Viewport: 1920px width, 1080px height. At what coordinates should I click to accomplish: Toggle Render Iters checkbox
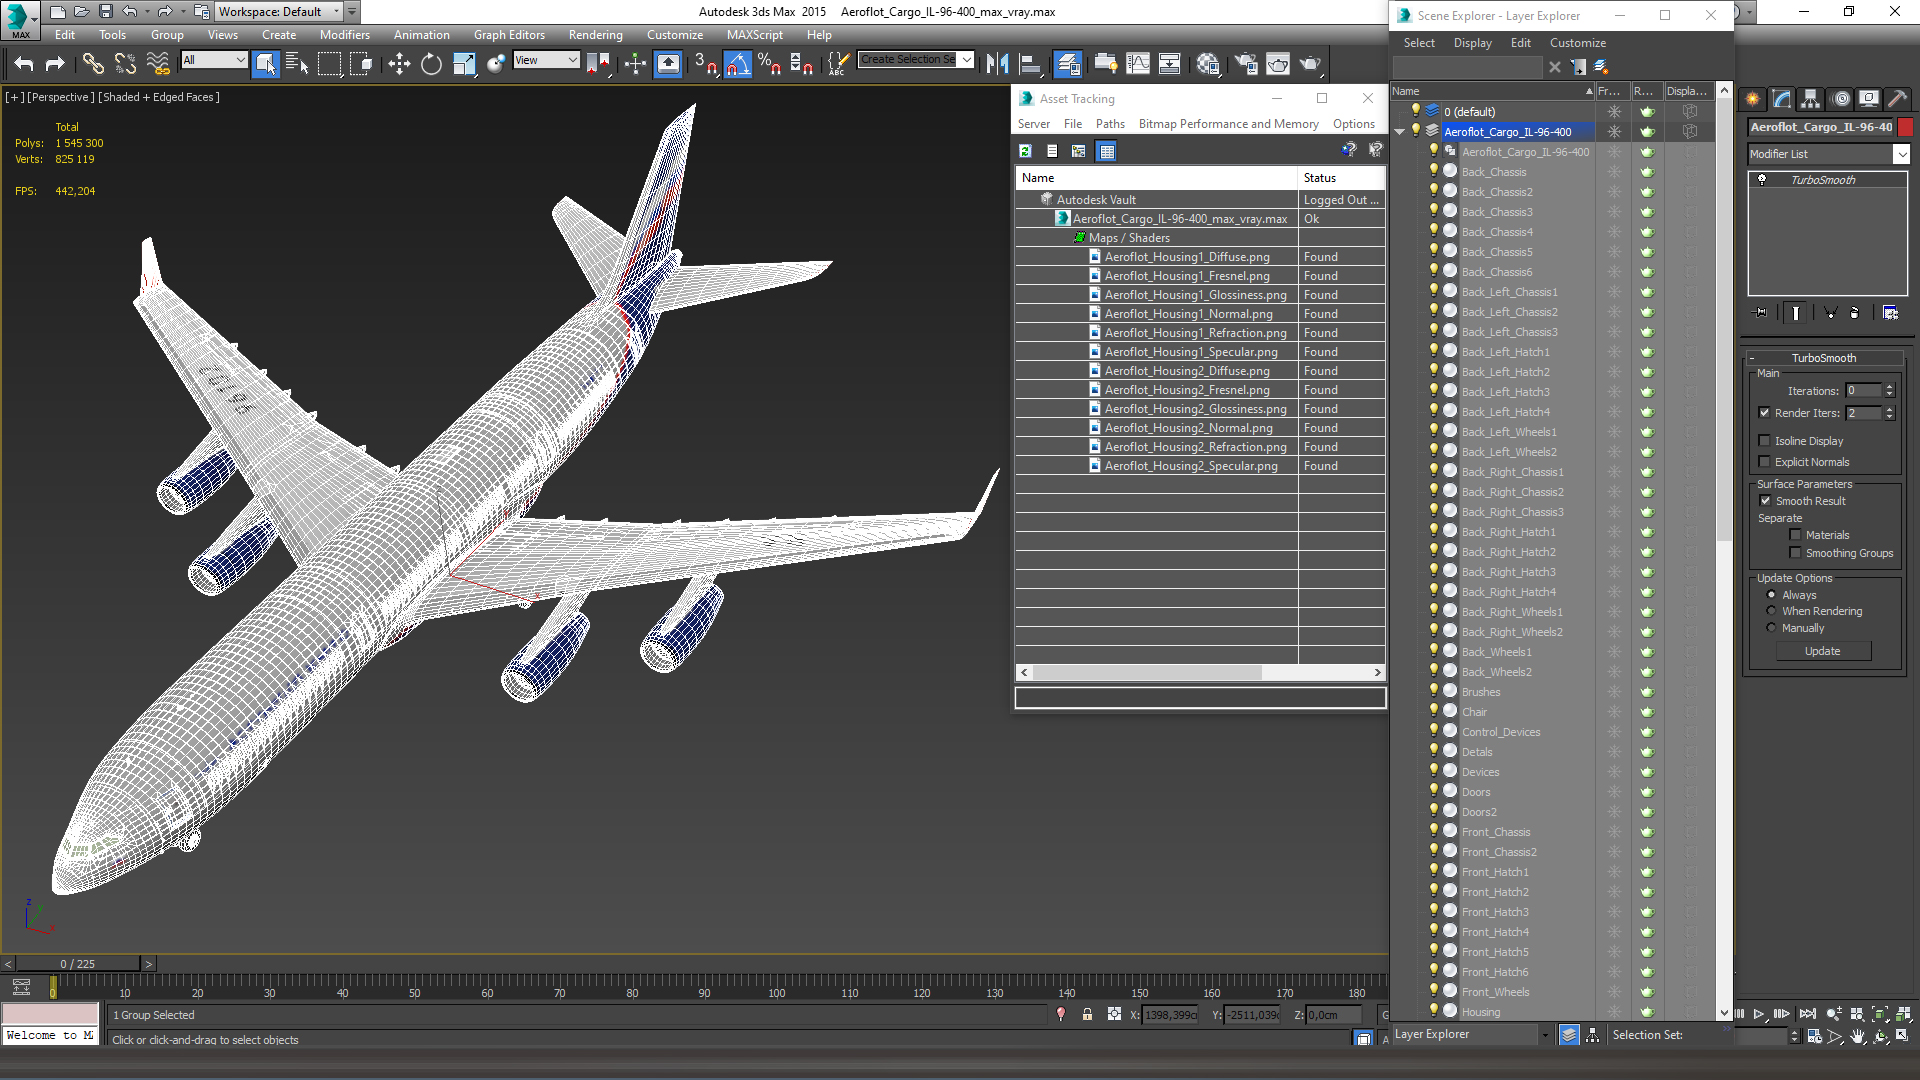[x=1764, y=413]
